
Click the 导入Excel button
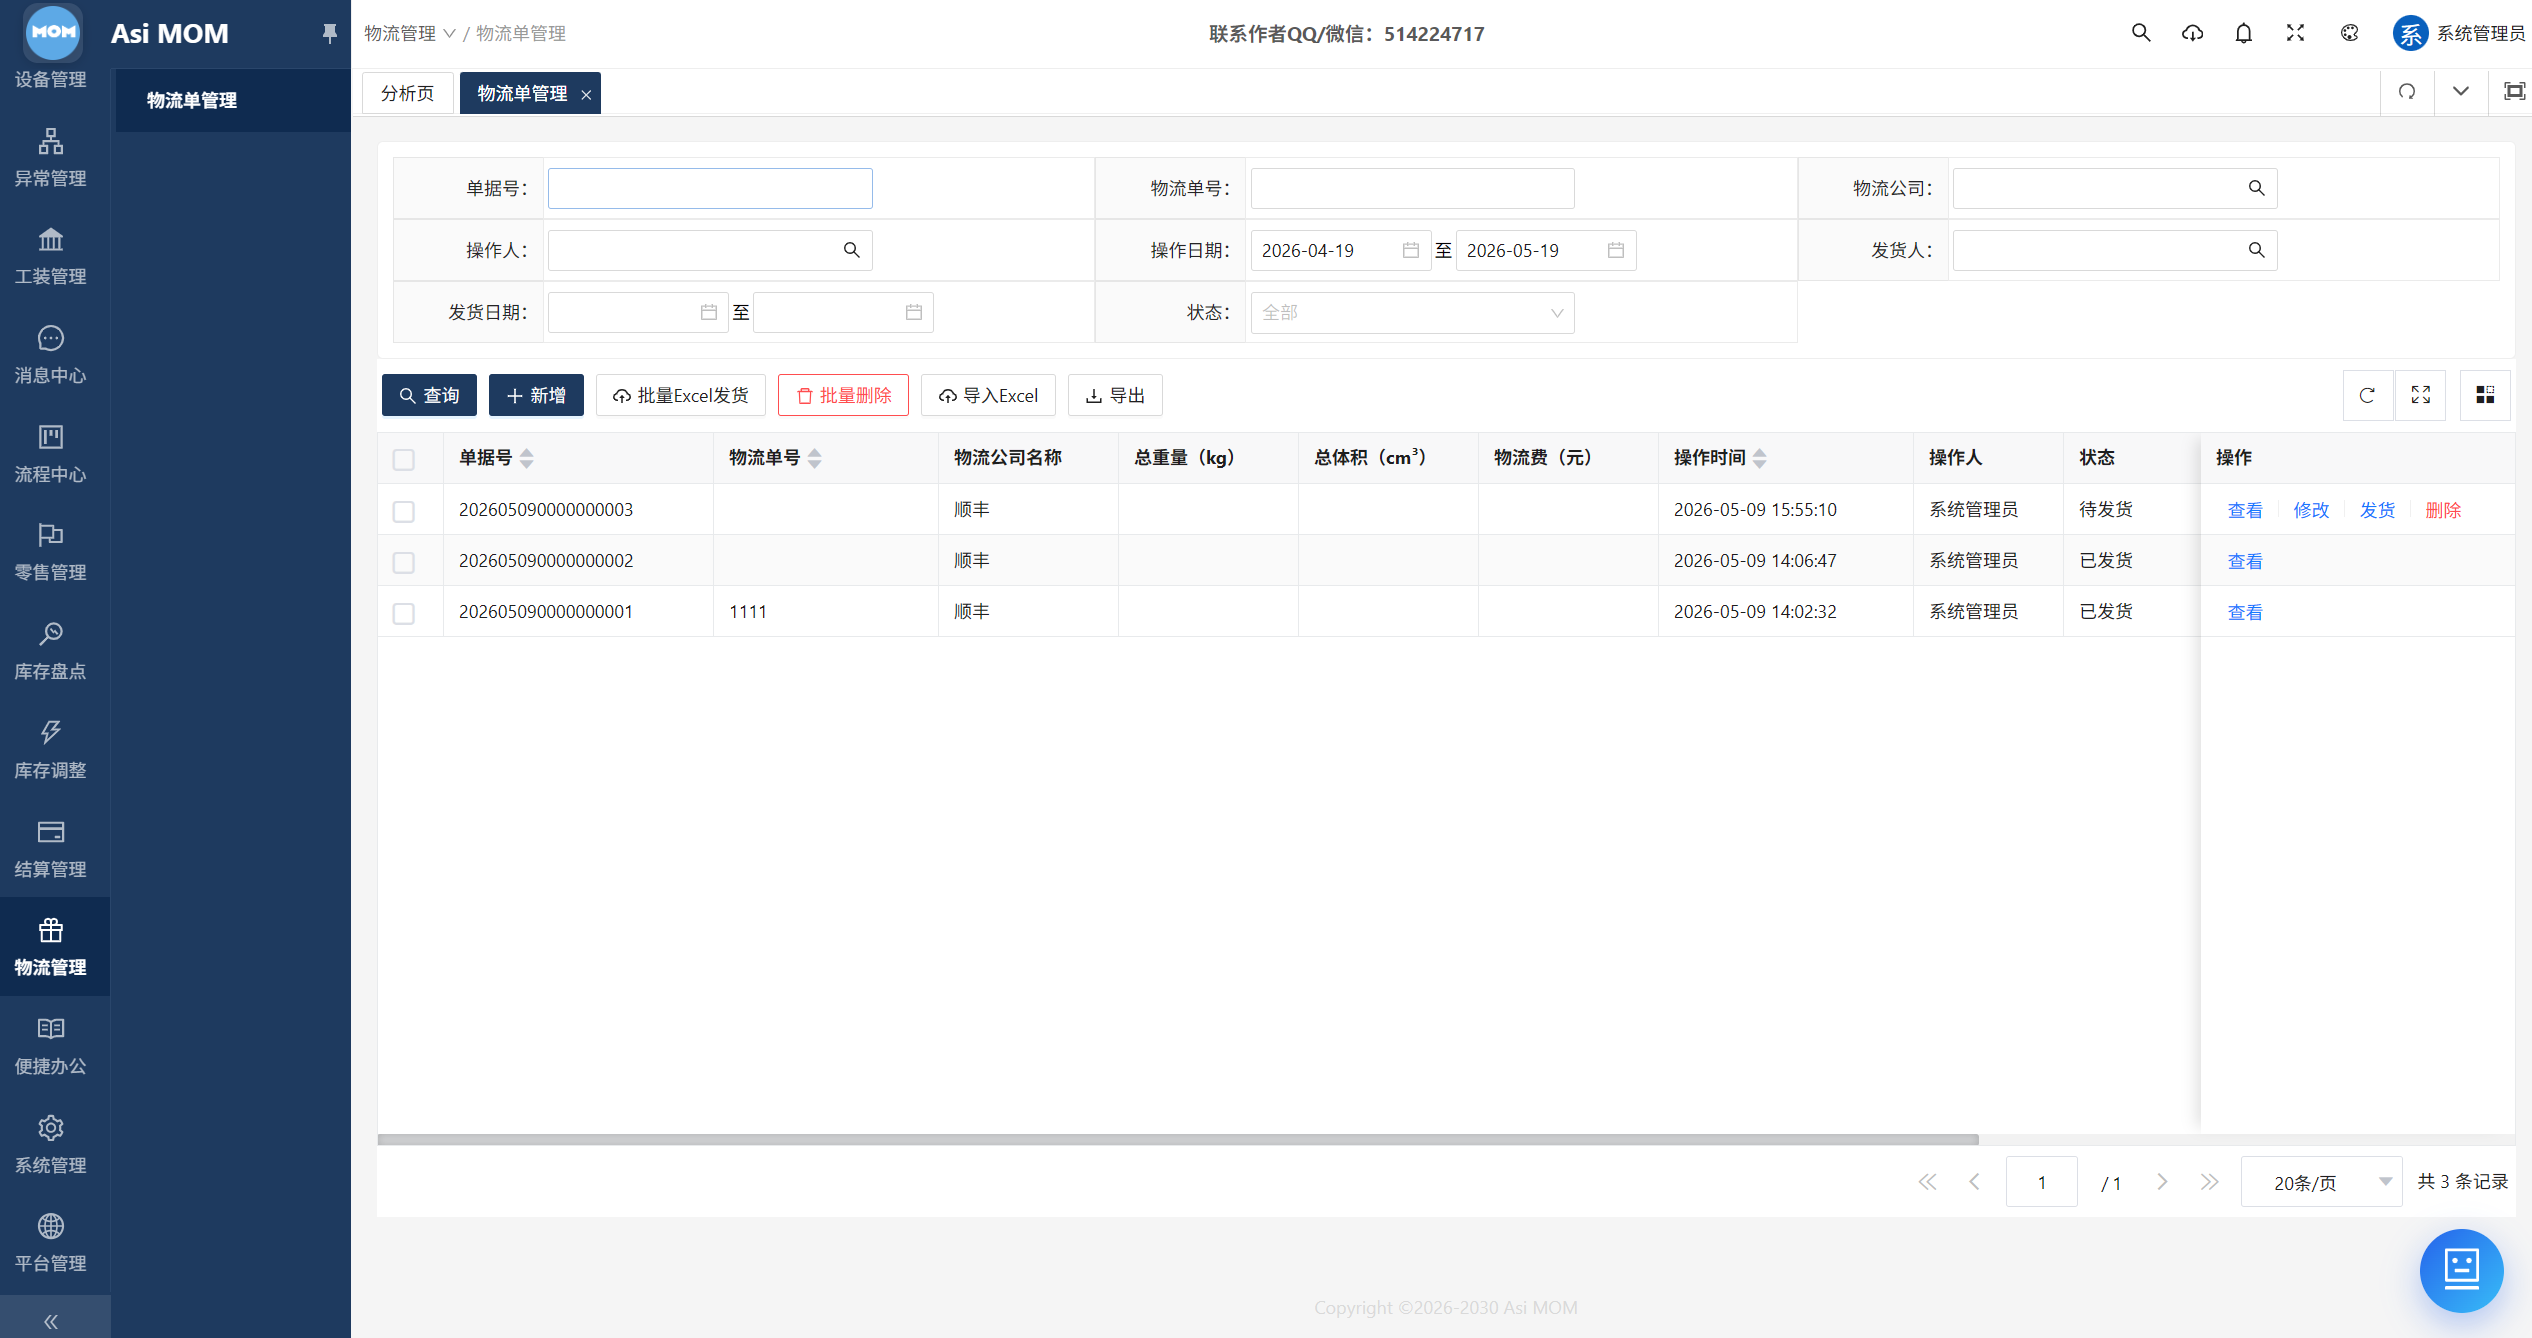pyautogui.click(x=988, y=395)
